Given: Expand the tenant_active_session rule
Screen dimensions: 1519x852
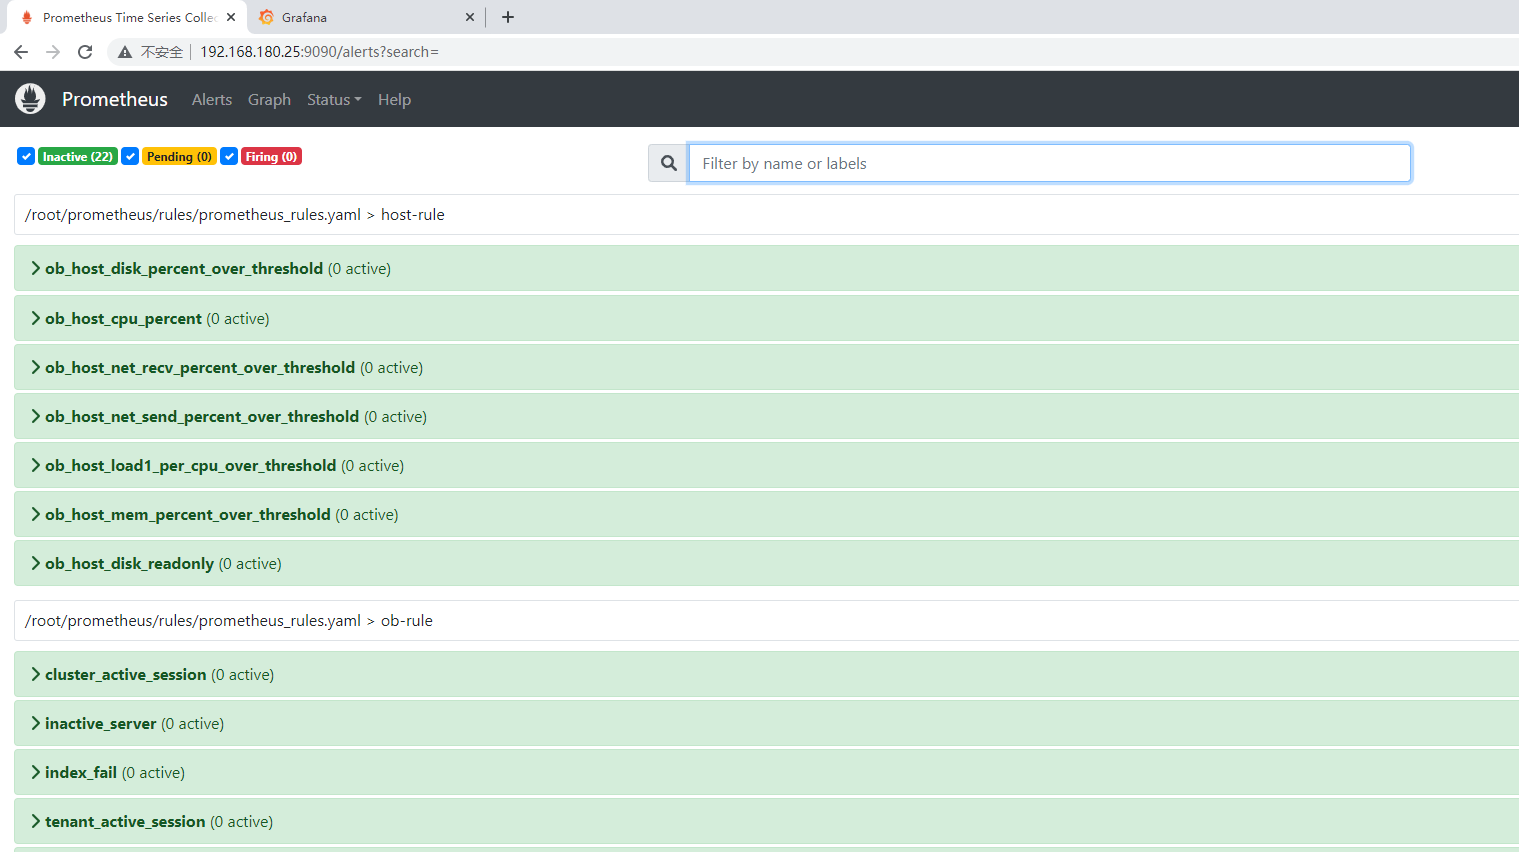Looking at the screenshot, I should click(766, 821).
